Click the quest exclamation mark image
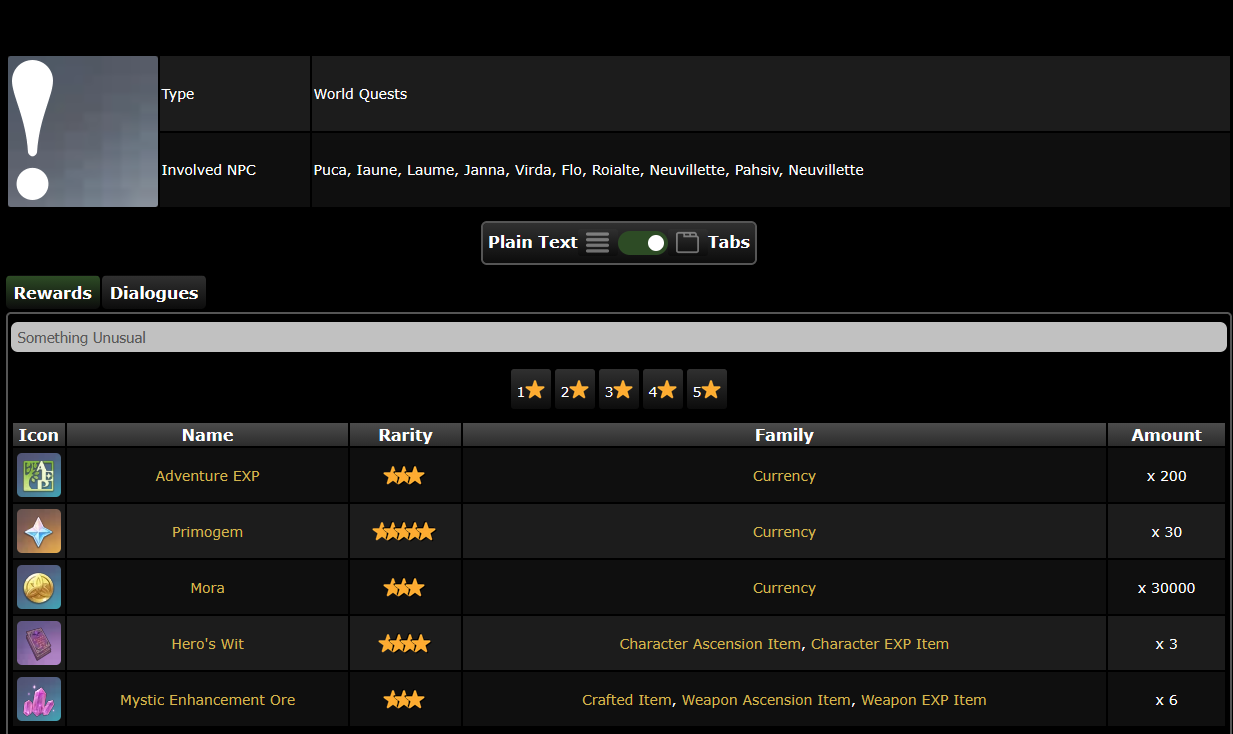This screenshot has width=1233, height=734. [83, 132]
